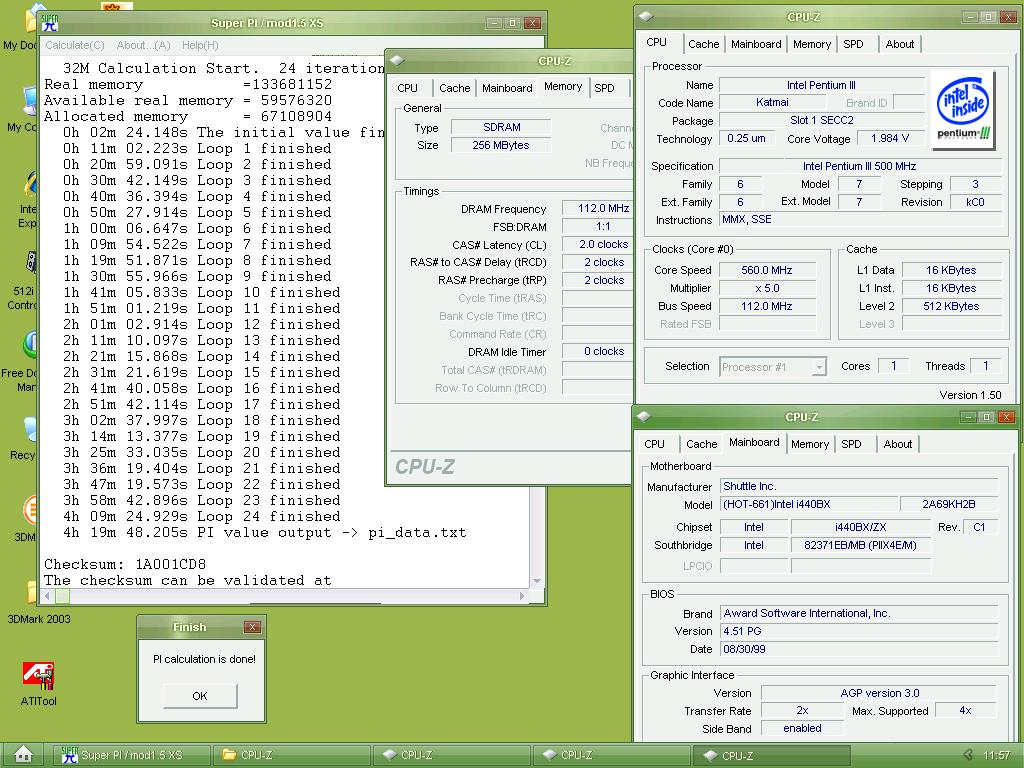Select the SPD tab in the middle CPU-Z window
1024x768 pixels.
click(x=604, y=88)
